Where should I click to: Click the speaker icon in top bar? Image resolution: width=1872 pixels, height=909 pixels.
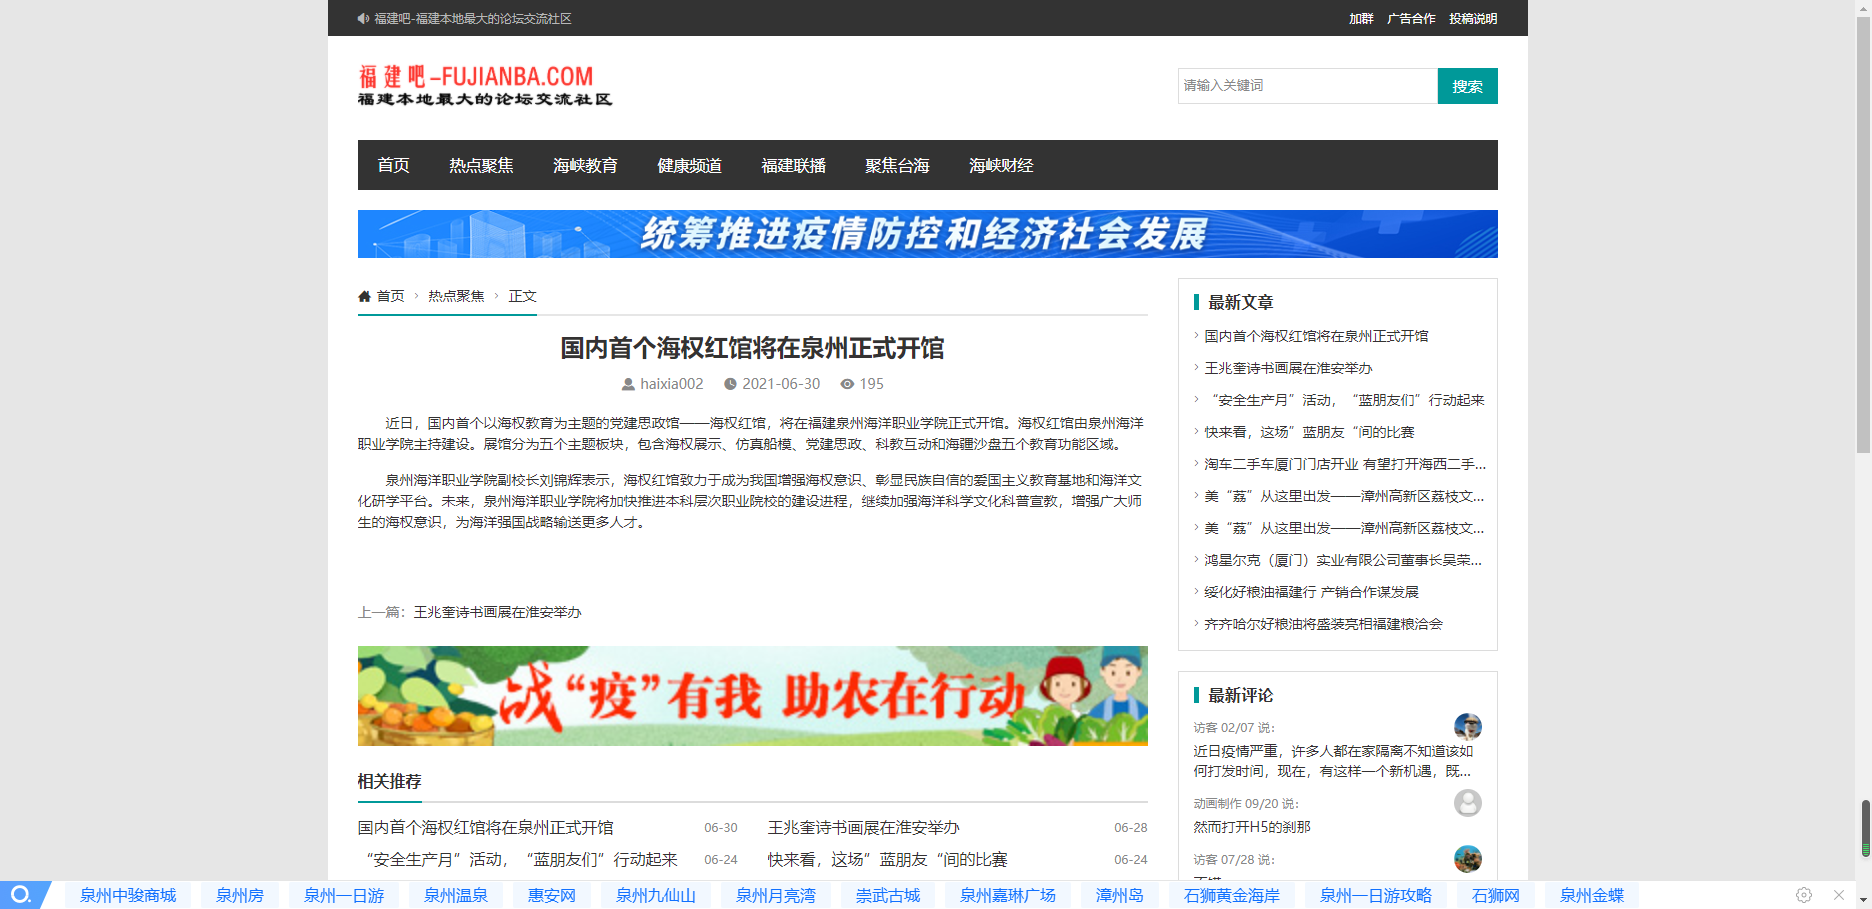click(363, 19)
